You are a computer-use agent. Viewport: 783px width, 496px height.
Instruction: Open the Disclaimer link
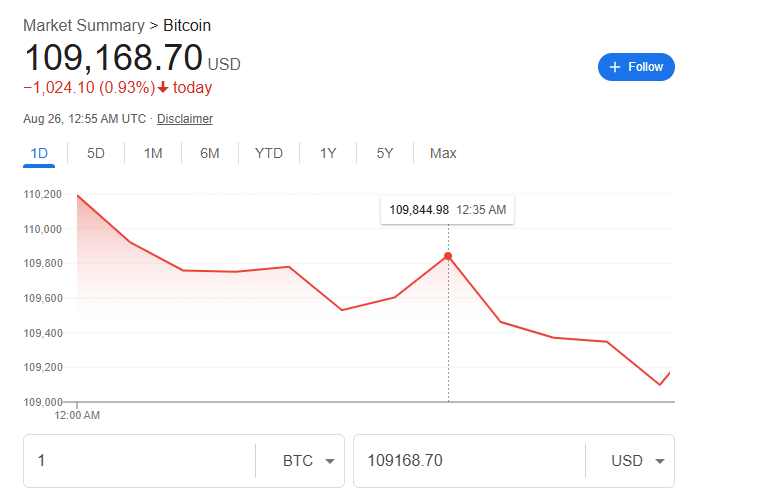coord(185,119)
